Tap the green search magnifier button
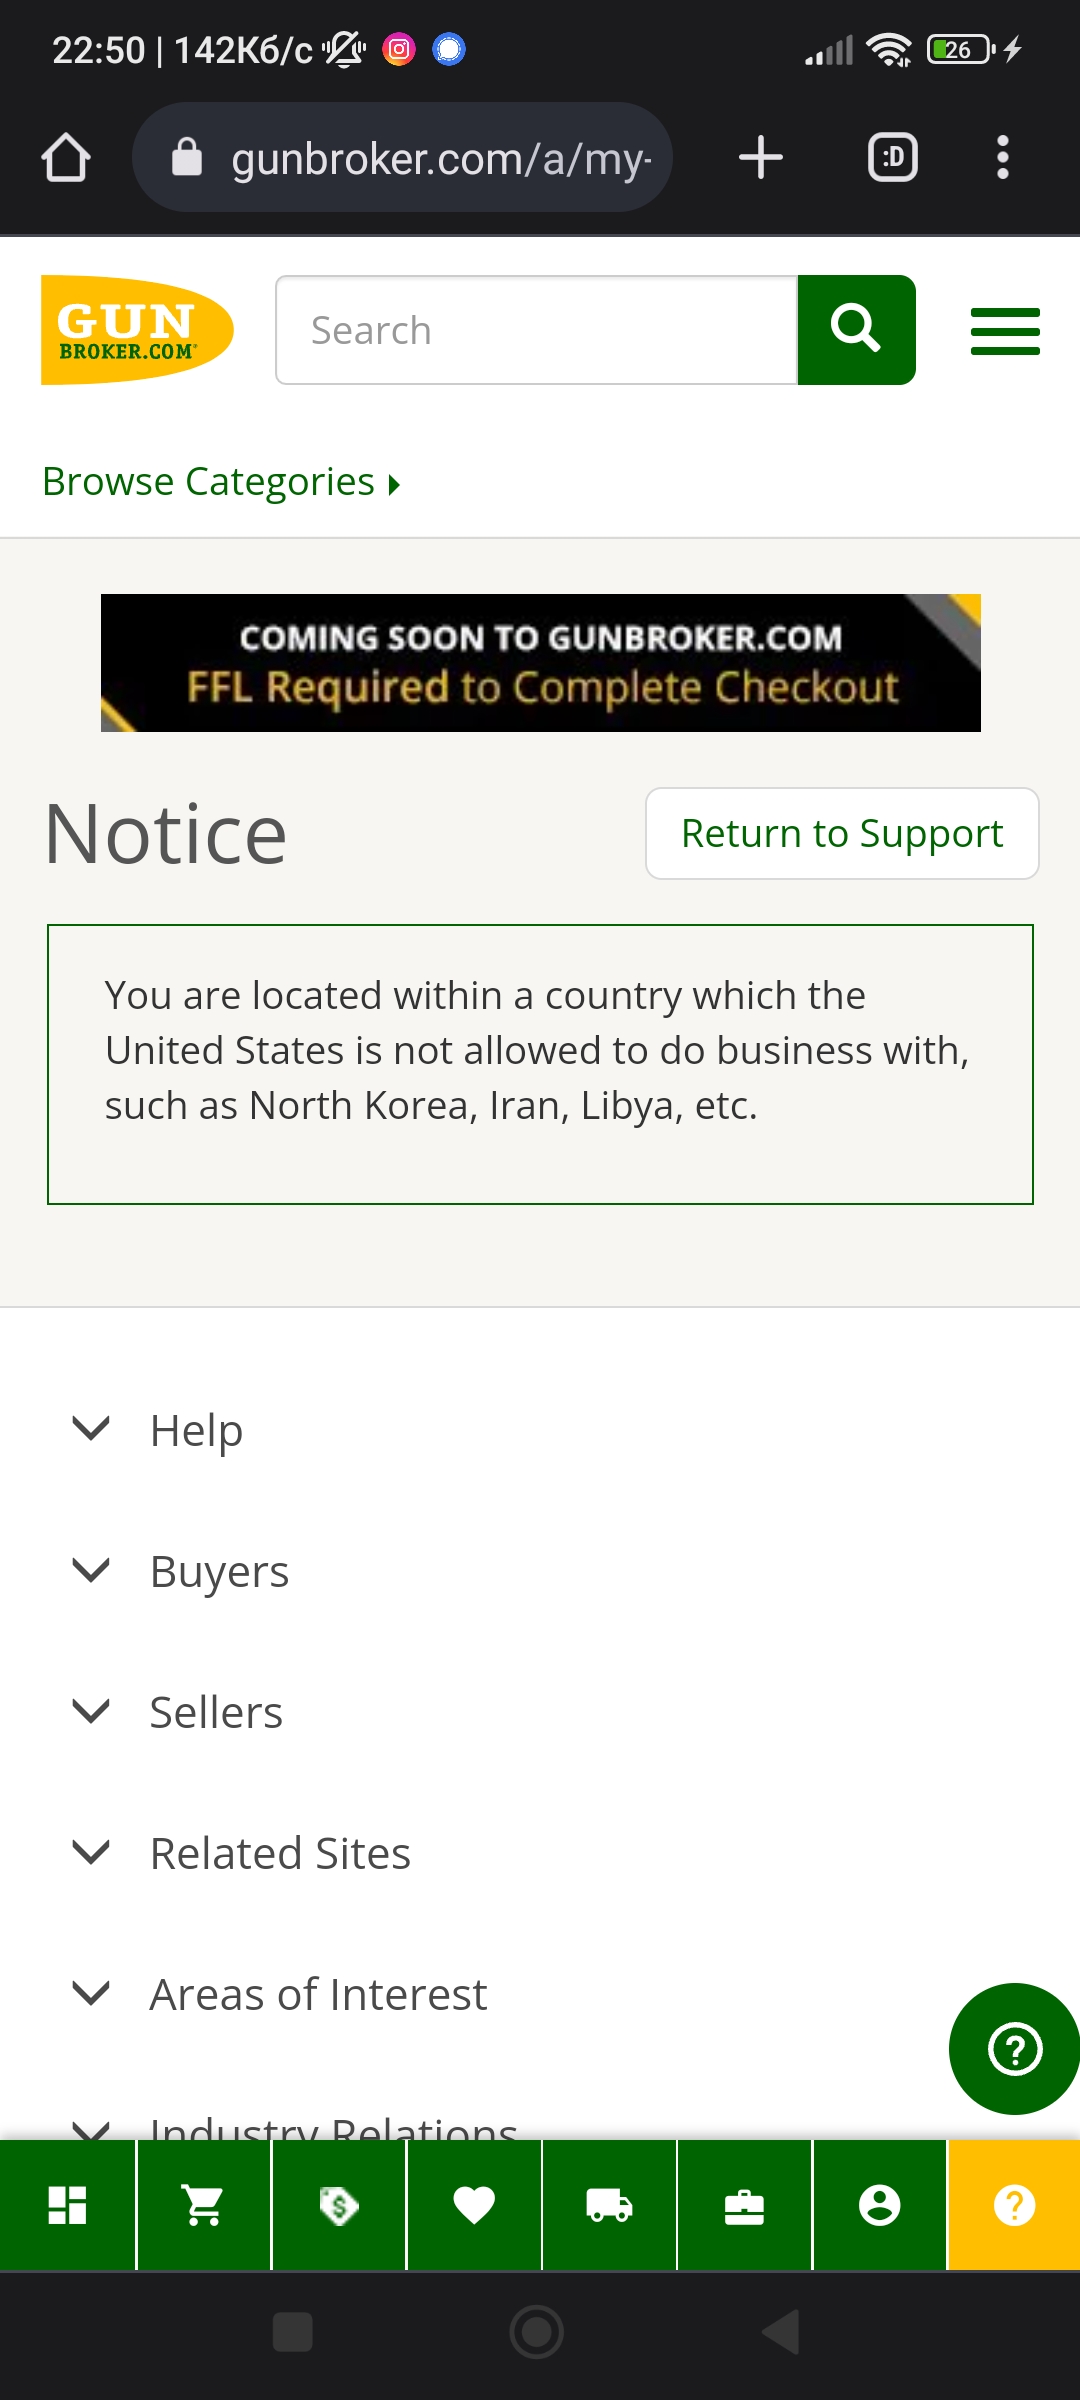Screen dimensions: 1080x2400 tap(856, 330)
